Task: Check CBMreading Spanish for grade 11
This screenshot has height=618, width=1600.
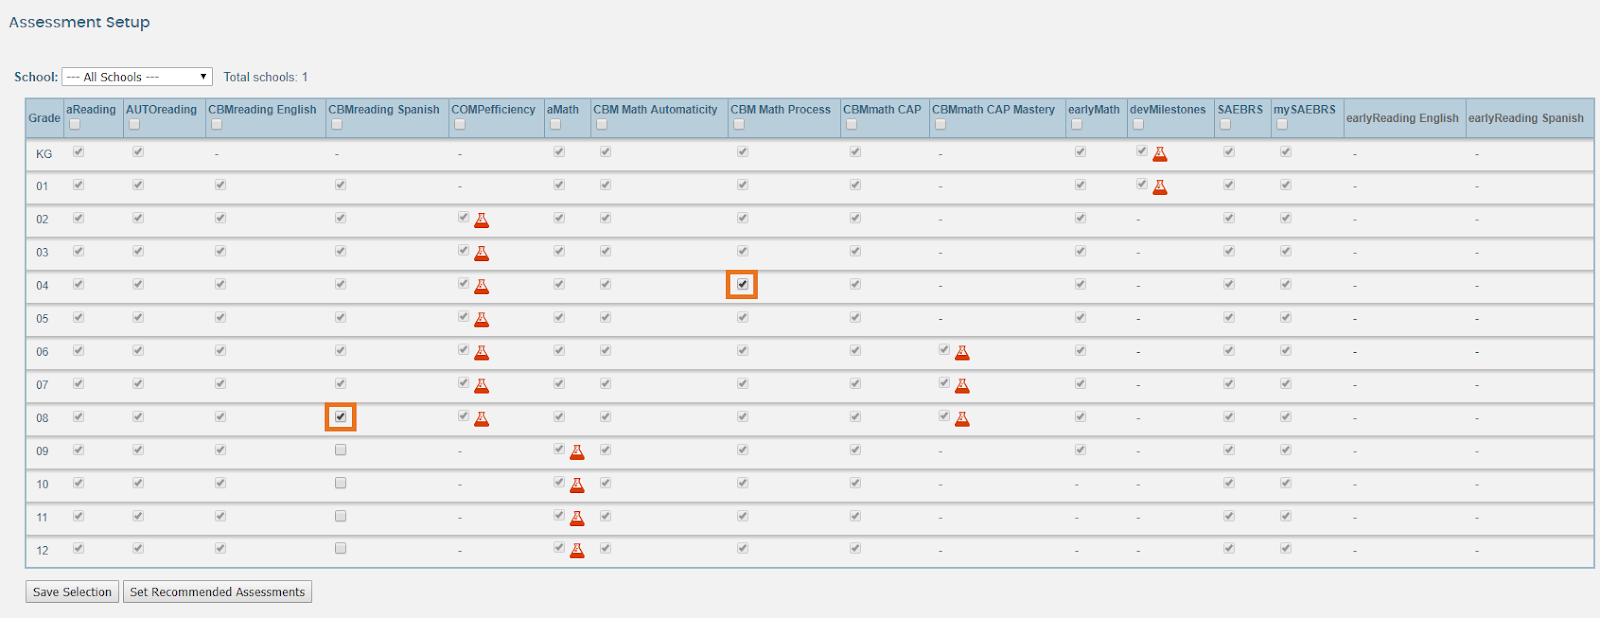Action: 341,516
